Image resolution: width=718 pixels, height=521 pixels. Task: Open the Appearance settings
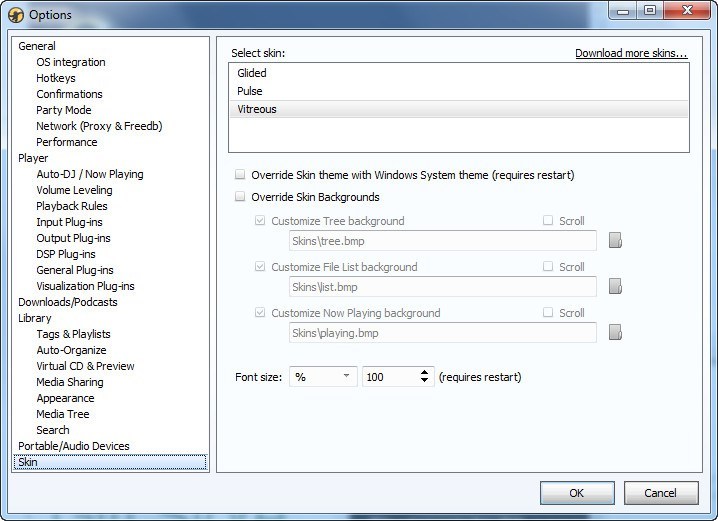(x=65, y=399)
